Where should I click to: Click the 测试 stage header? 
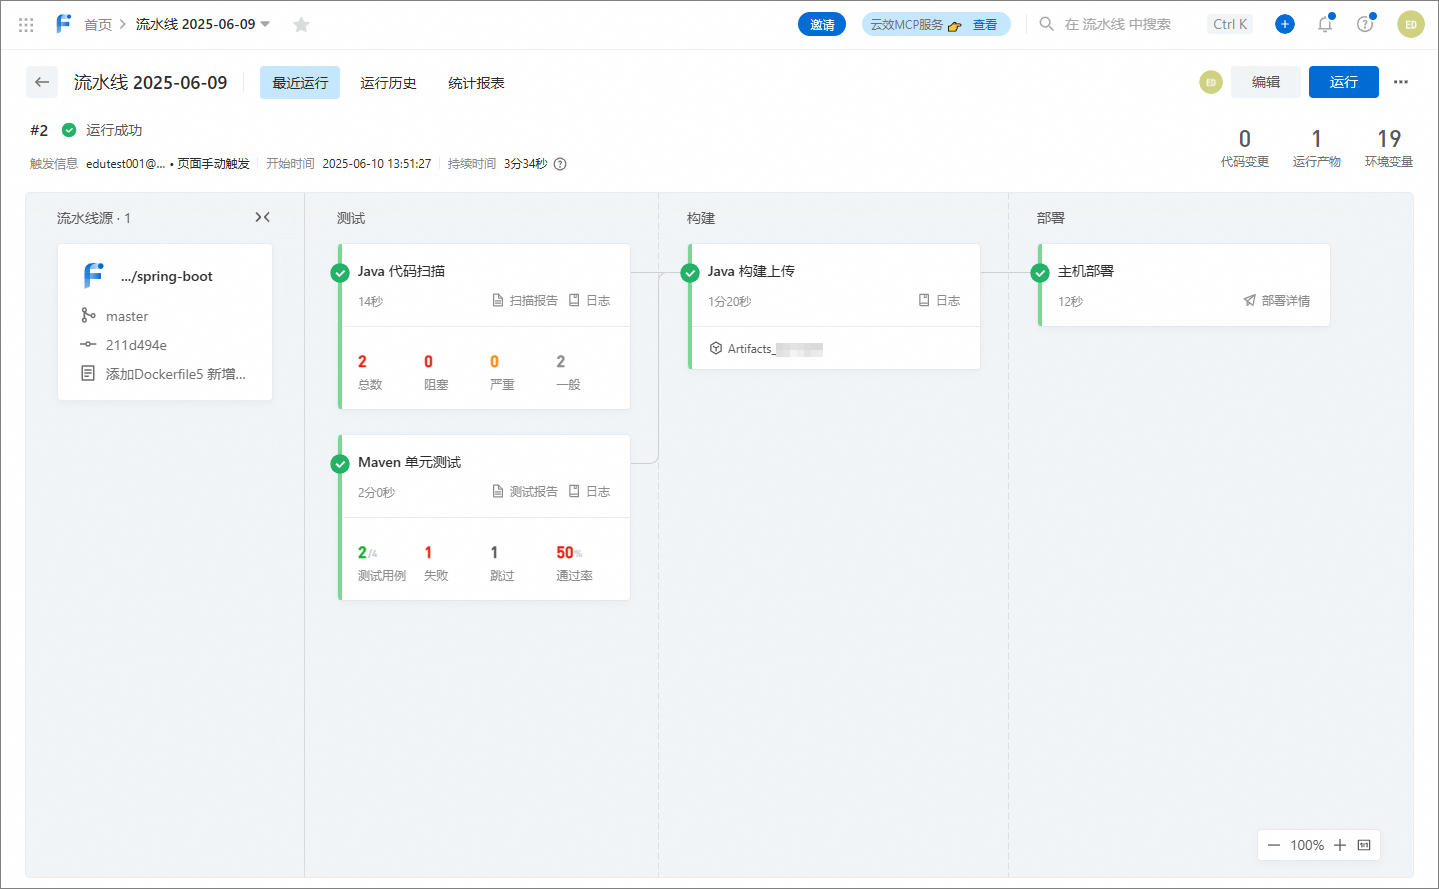click(351, 218)
